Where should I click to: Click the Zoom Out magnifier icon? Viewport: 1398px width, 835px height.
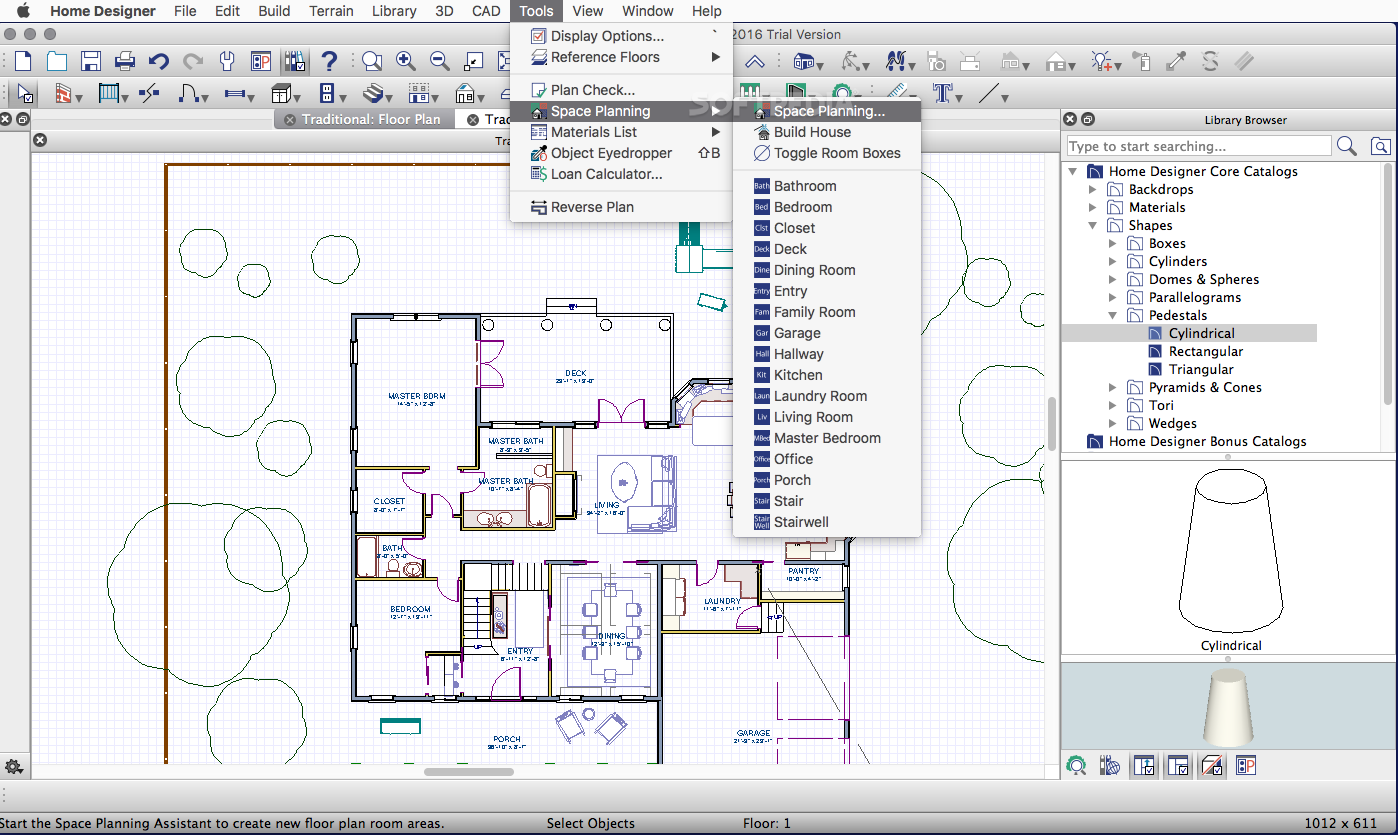[439, 61]
